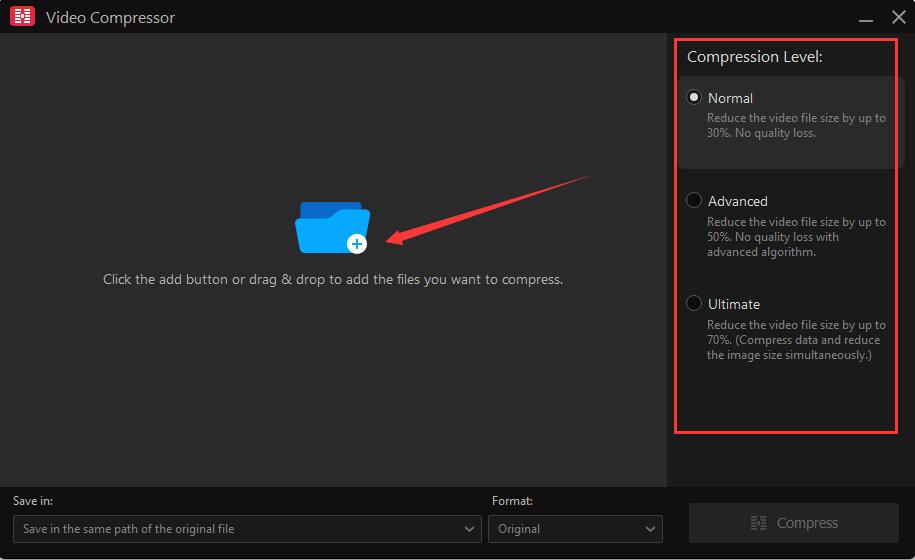Image resolution: width=915 pixels, height=560 pixels.
Task: Click the Normal 30% reduction description text
Action: pyautogui.click(x=796, y=125)
